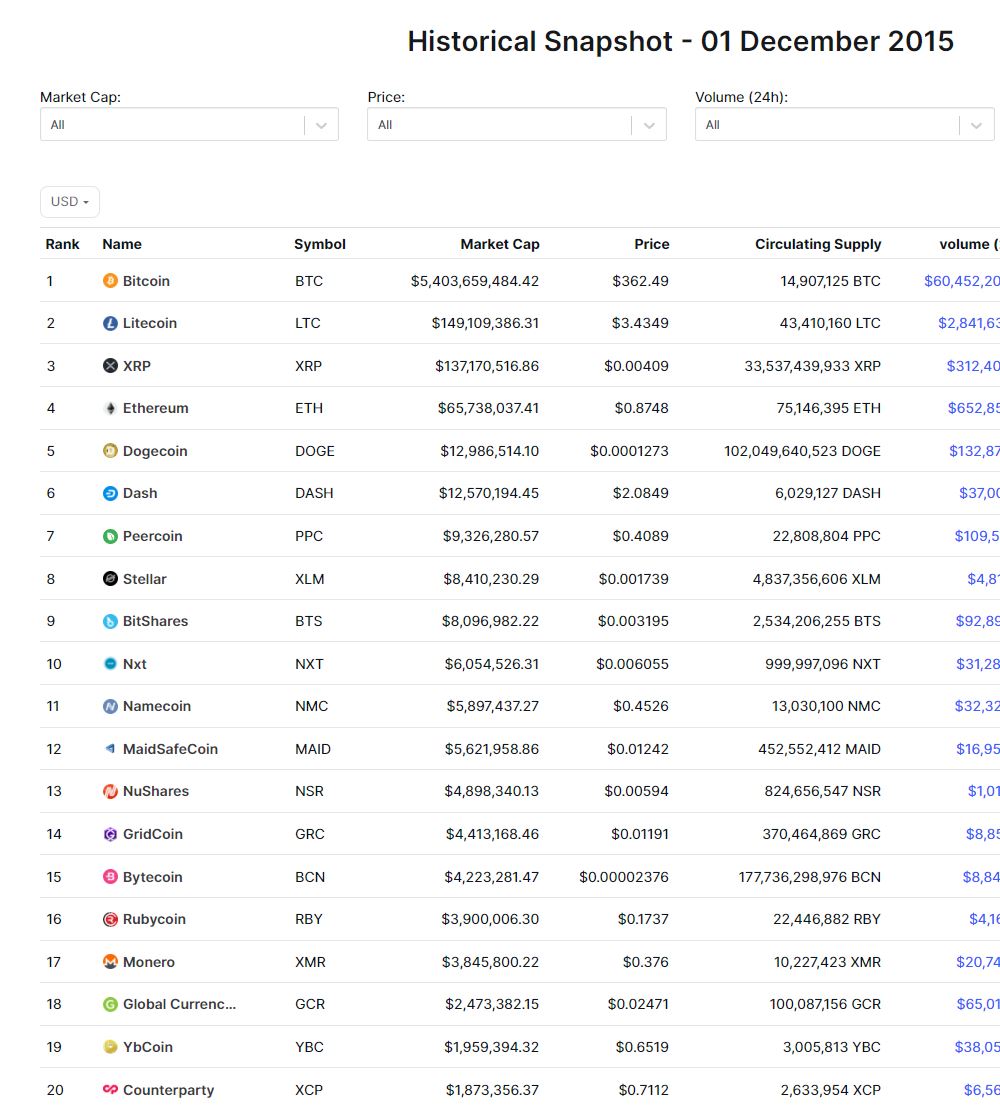Sort table by Rank column header
The height and width of the screenshot is (1108, 1000).
[62, 244]
